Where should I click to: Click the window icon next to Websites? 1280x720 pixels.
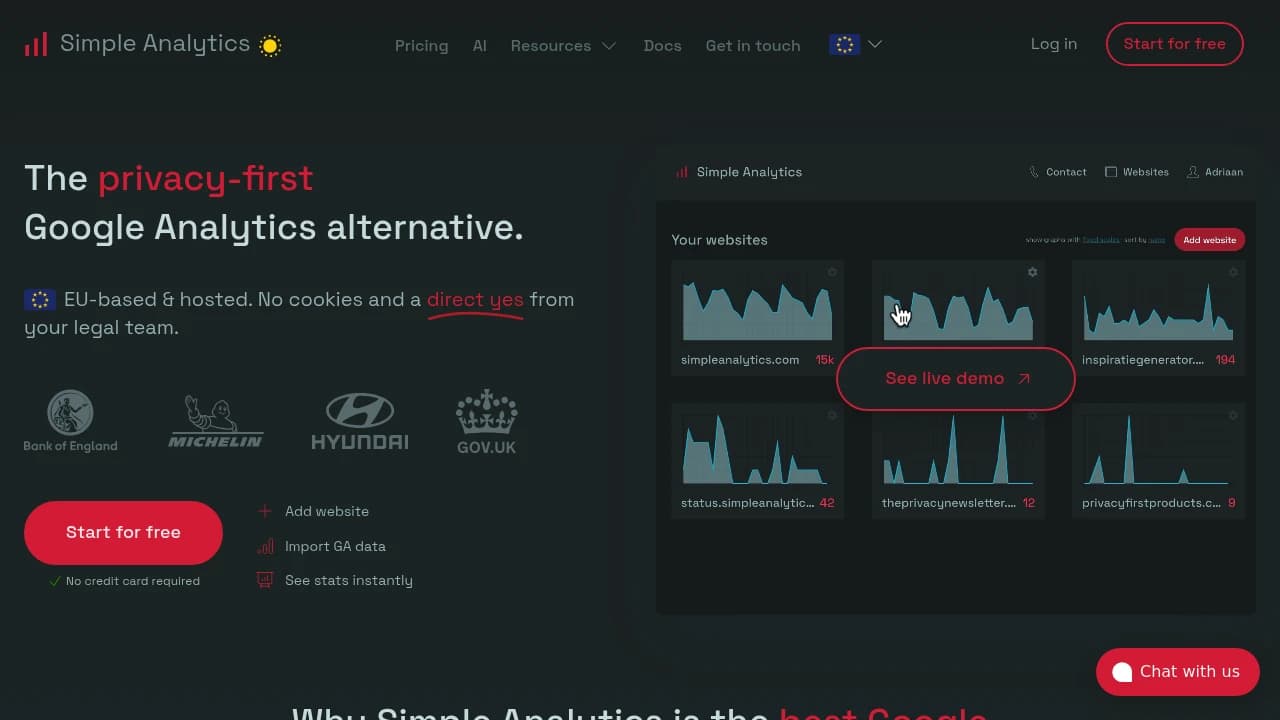[1111, 172]
